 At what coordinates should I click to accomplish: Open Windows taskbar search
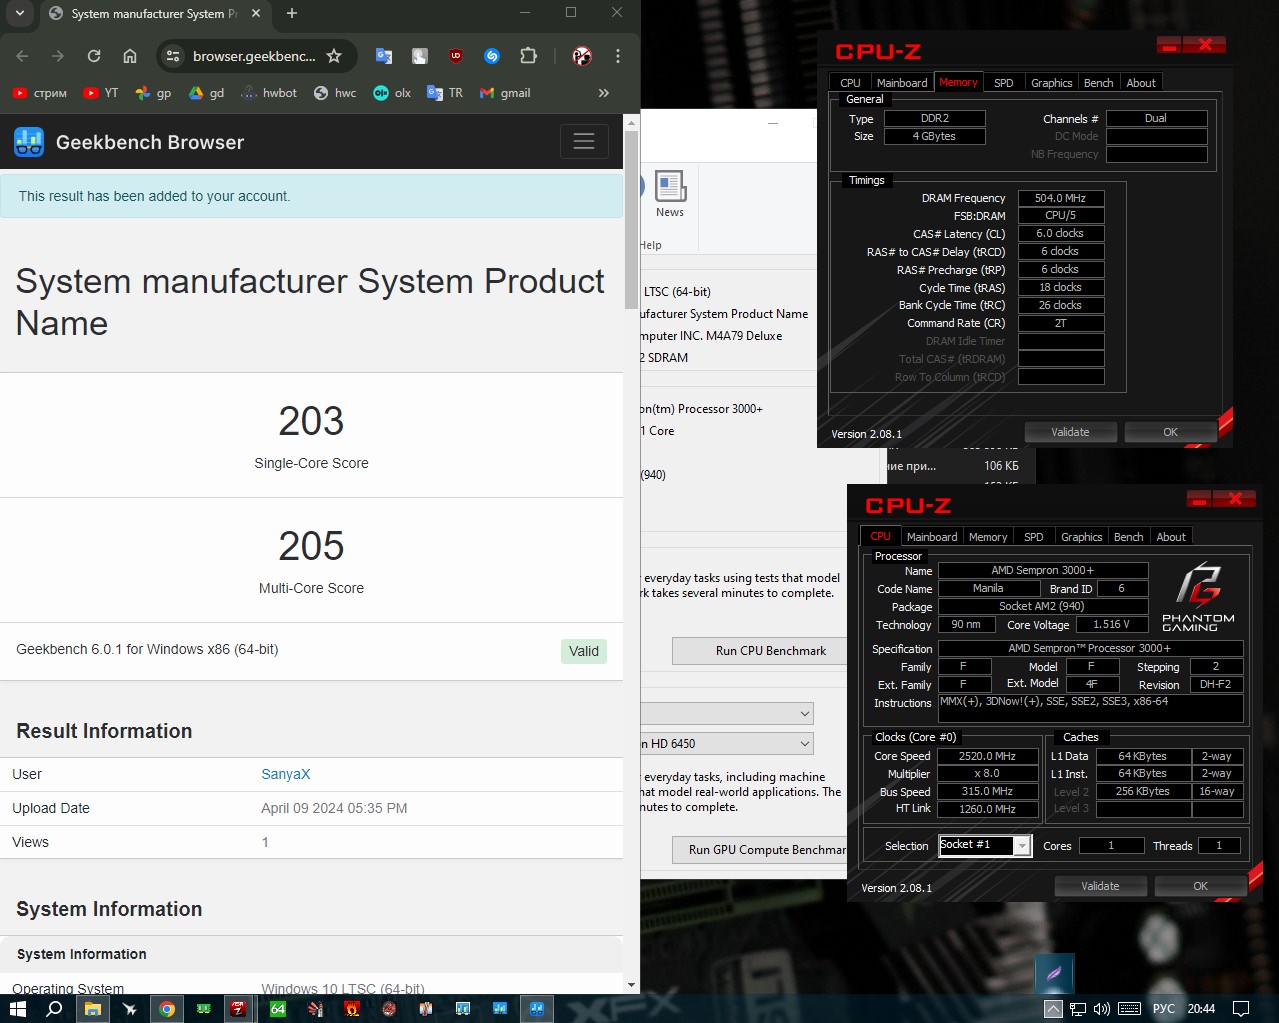(54, 1008)
